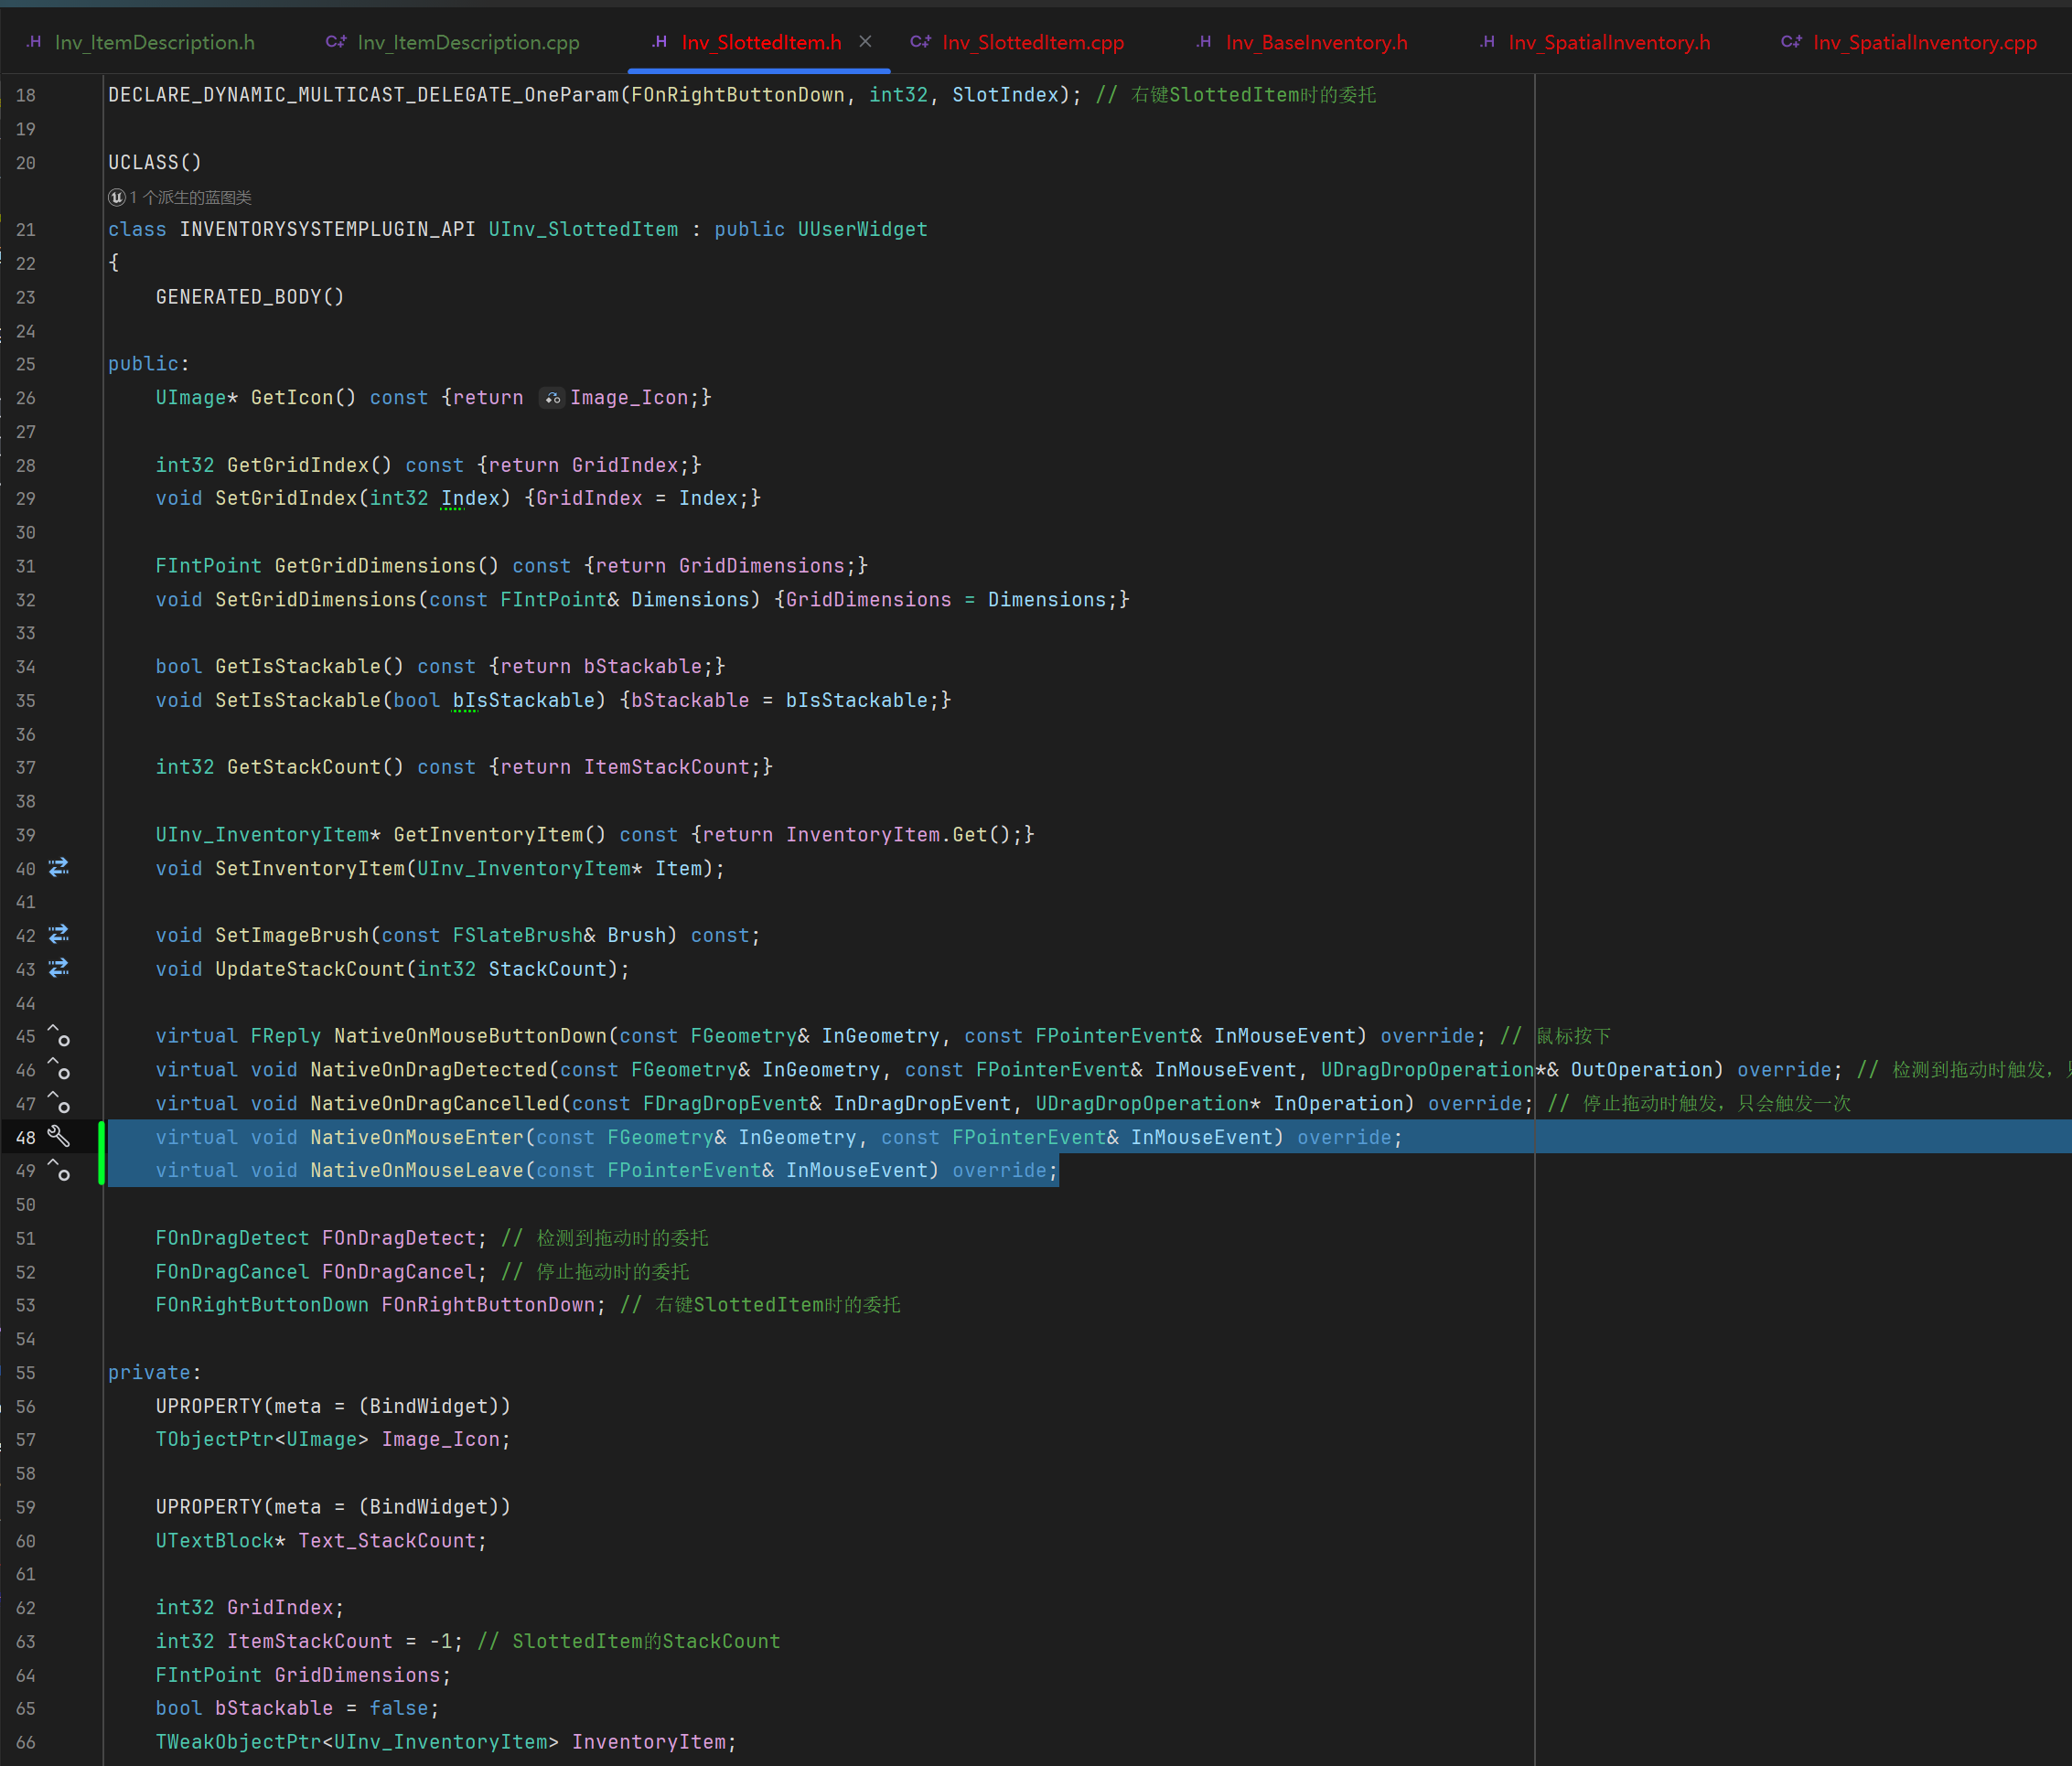Open the Inv_SpatialInventory.h tab
The image size is (2072, 1766).
(1608, 42)
